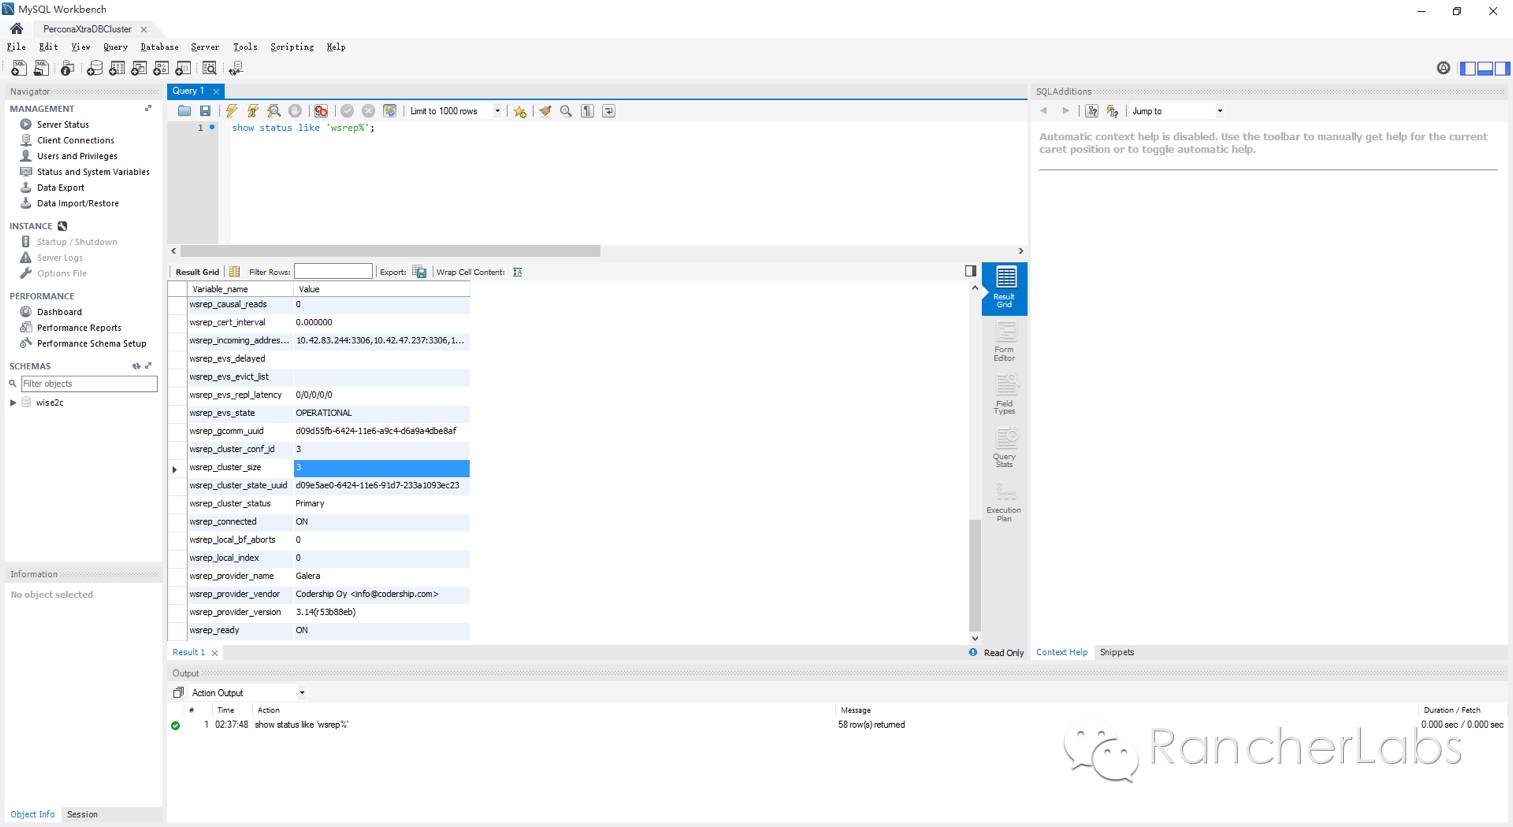Commit the transaction icon
The height and width of the screenshot is (827, 1513).
tap(347, 111)
